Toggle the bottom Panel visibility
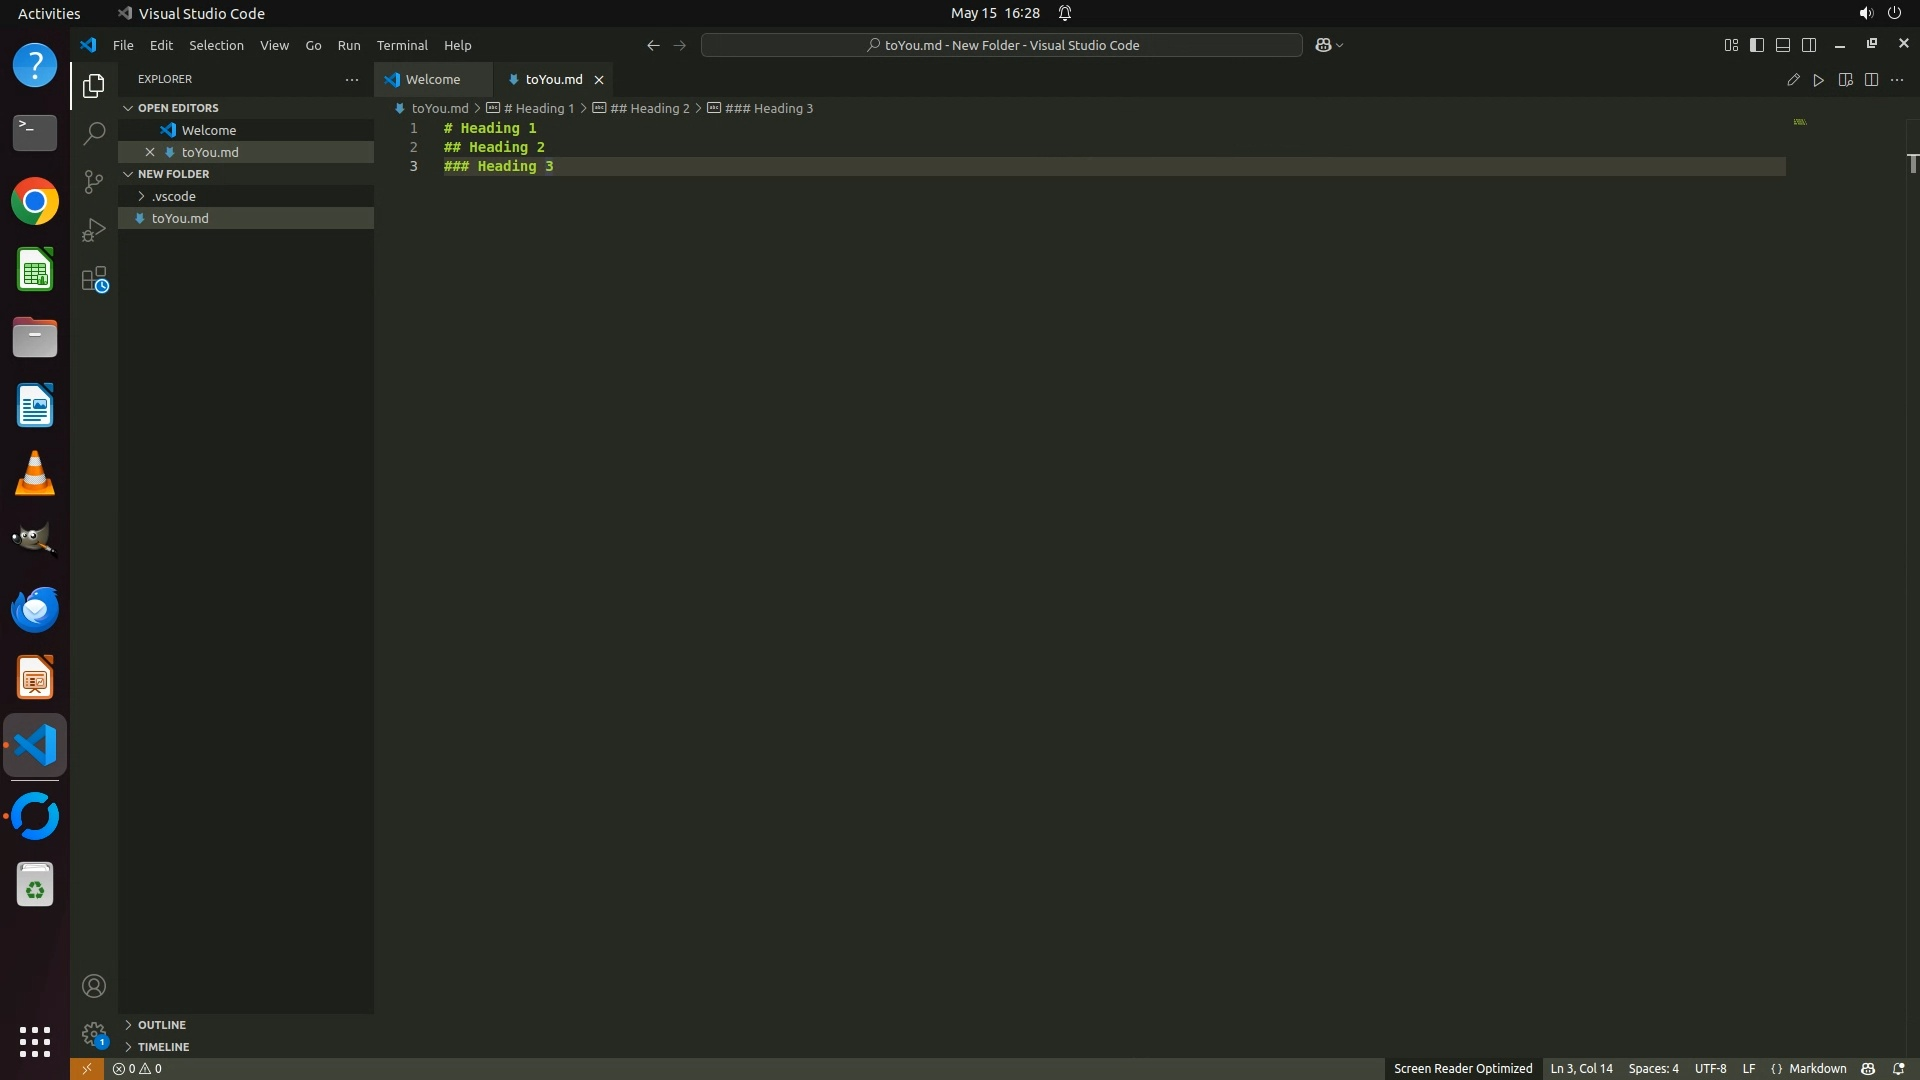1920x1080 pixels. click(1783, 45)
